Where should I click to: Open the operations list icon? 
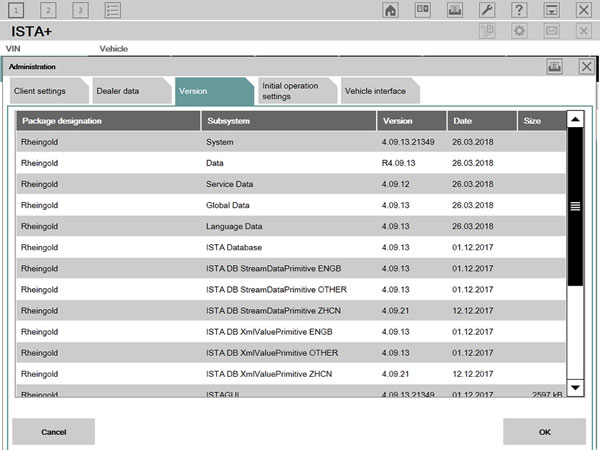click(113, 10)
